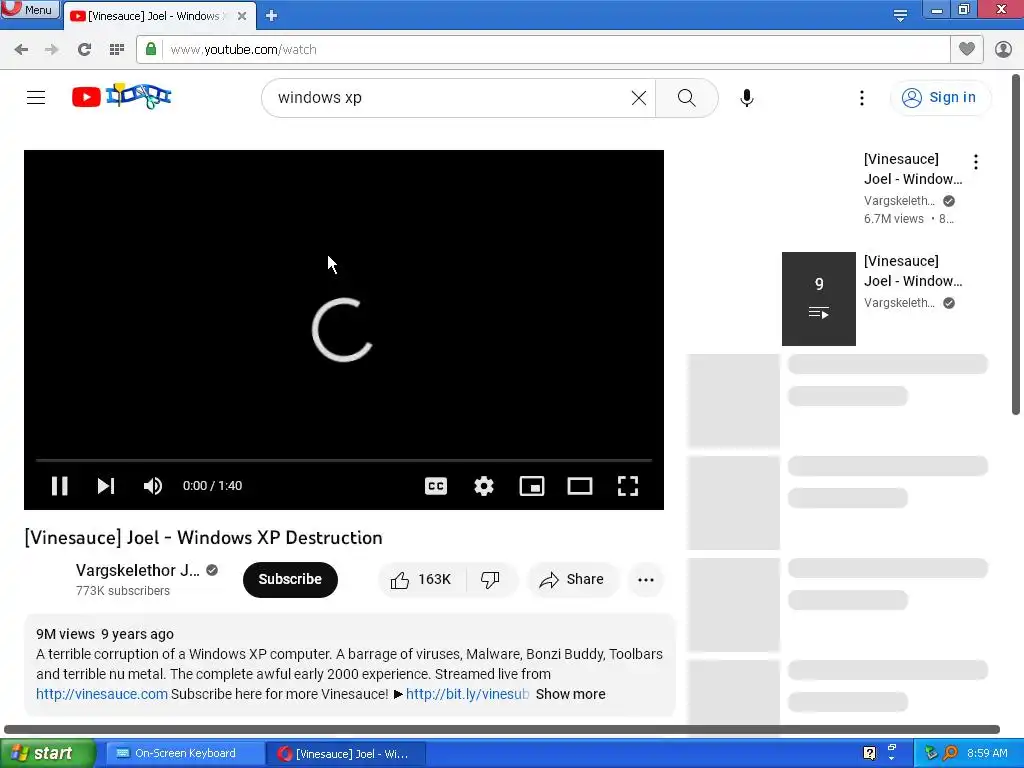
Task: Open the YouTube hamburger guide menu
Action: click(36, 97)
